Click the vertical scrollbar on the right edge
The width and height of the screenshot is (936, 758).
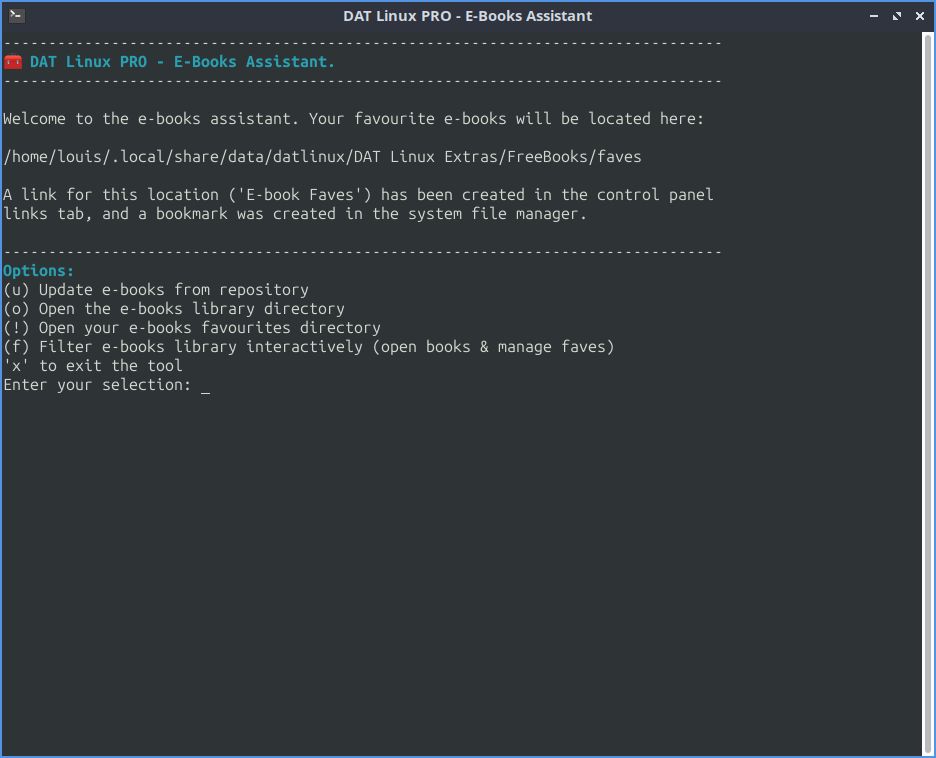(x=926, y=390)
